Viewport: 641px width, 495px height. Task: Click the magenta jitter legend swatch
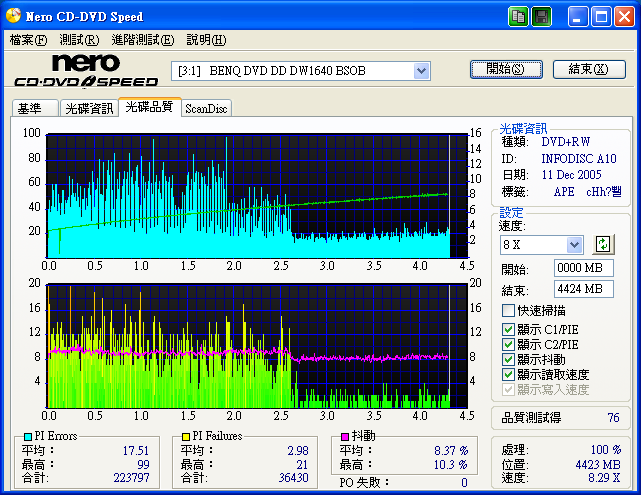pyautogui.click(x=345, y=437)
